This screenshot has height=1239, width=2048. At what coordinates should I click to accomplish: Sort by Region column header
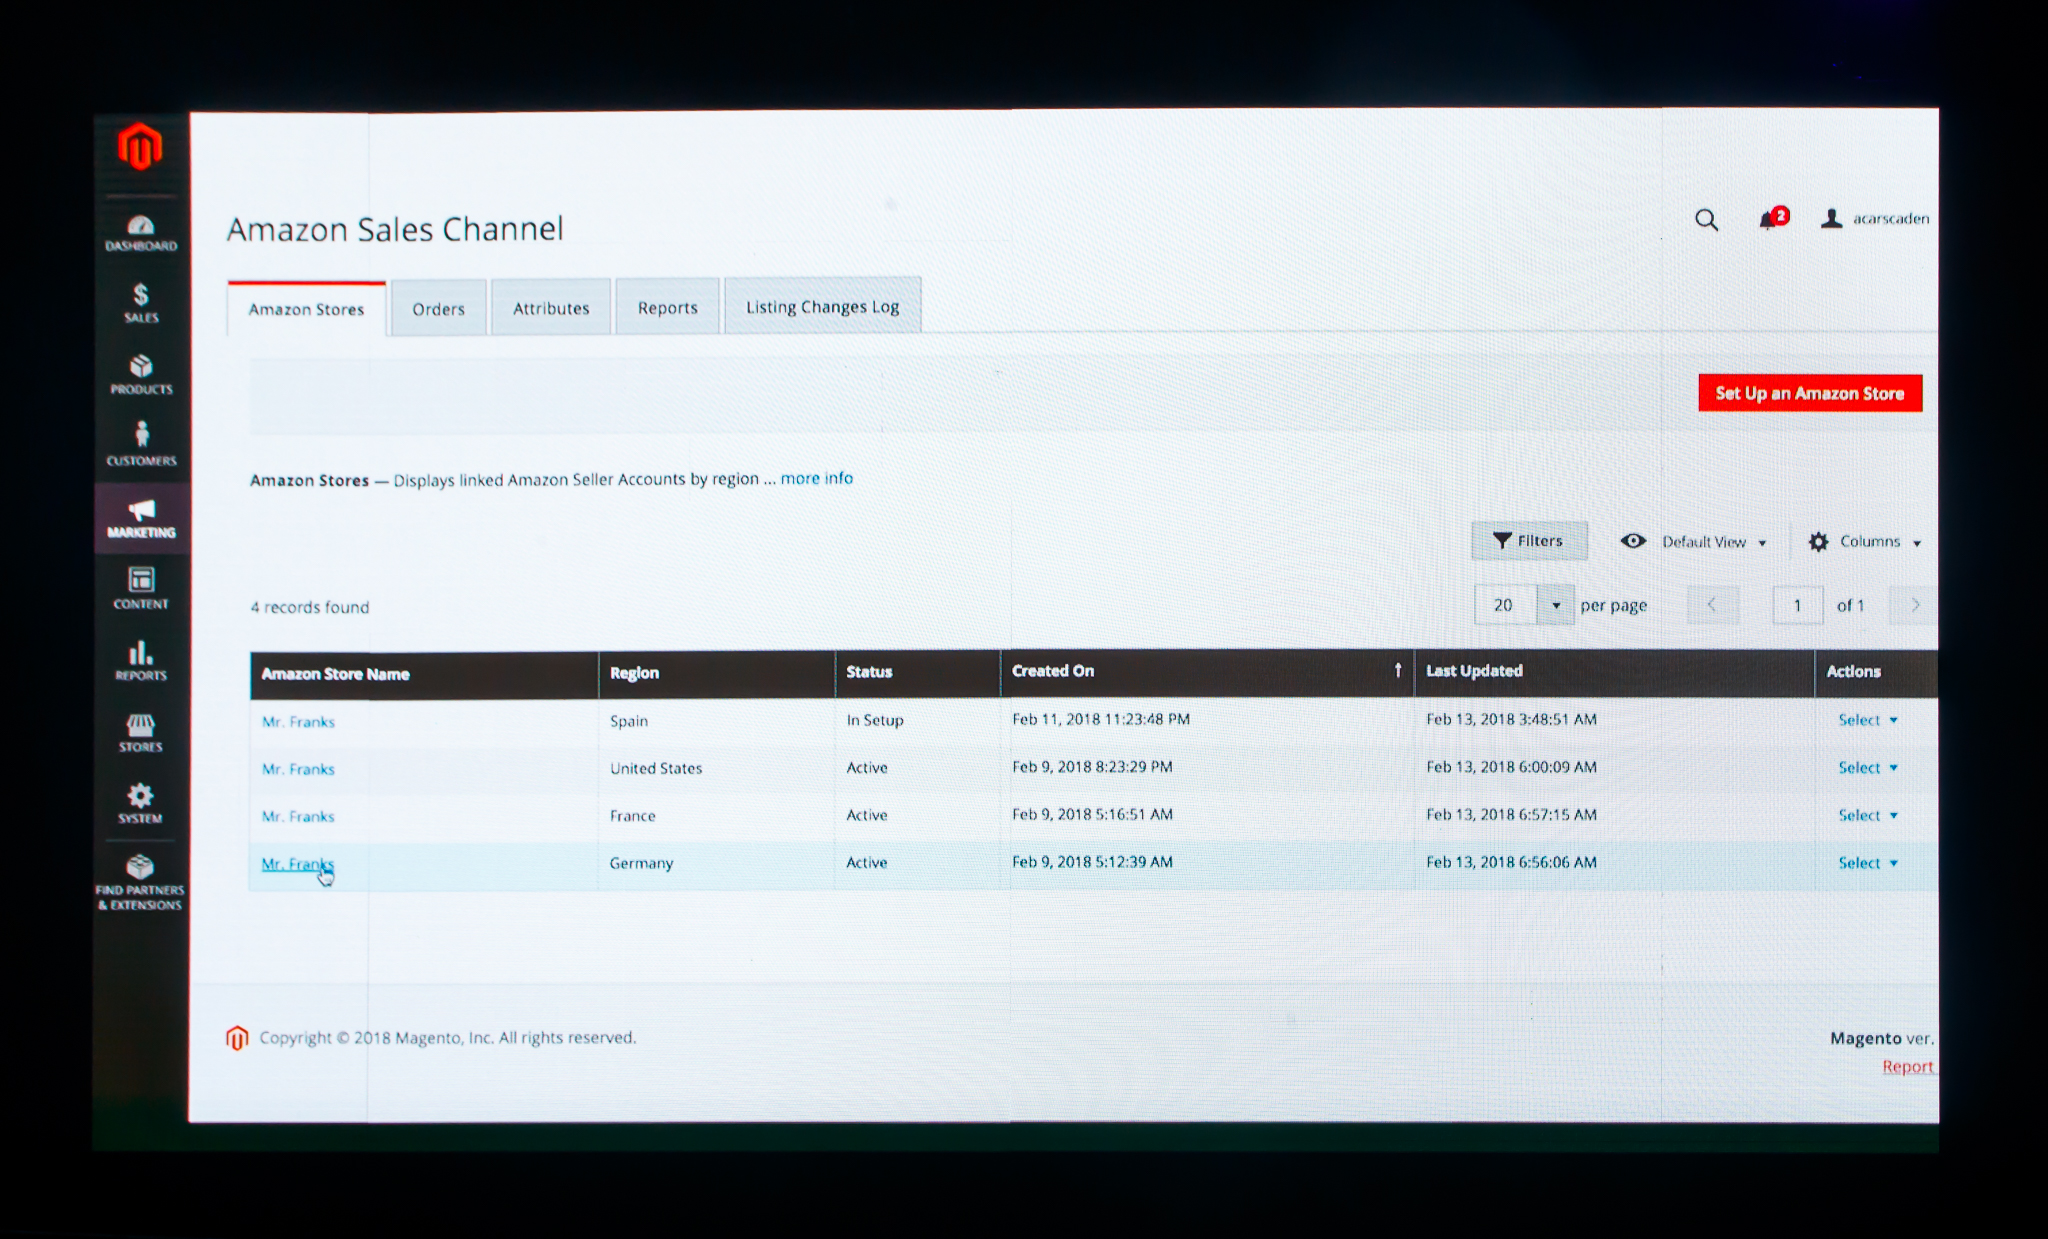pos(717,673)
